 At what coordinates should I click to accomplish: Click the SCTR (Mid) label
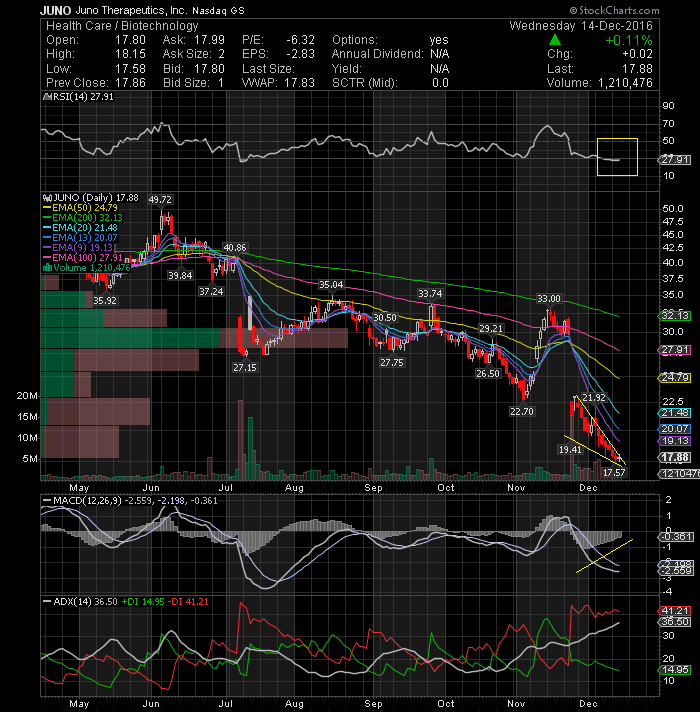[x=365, y=83]
